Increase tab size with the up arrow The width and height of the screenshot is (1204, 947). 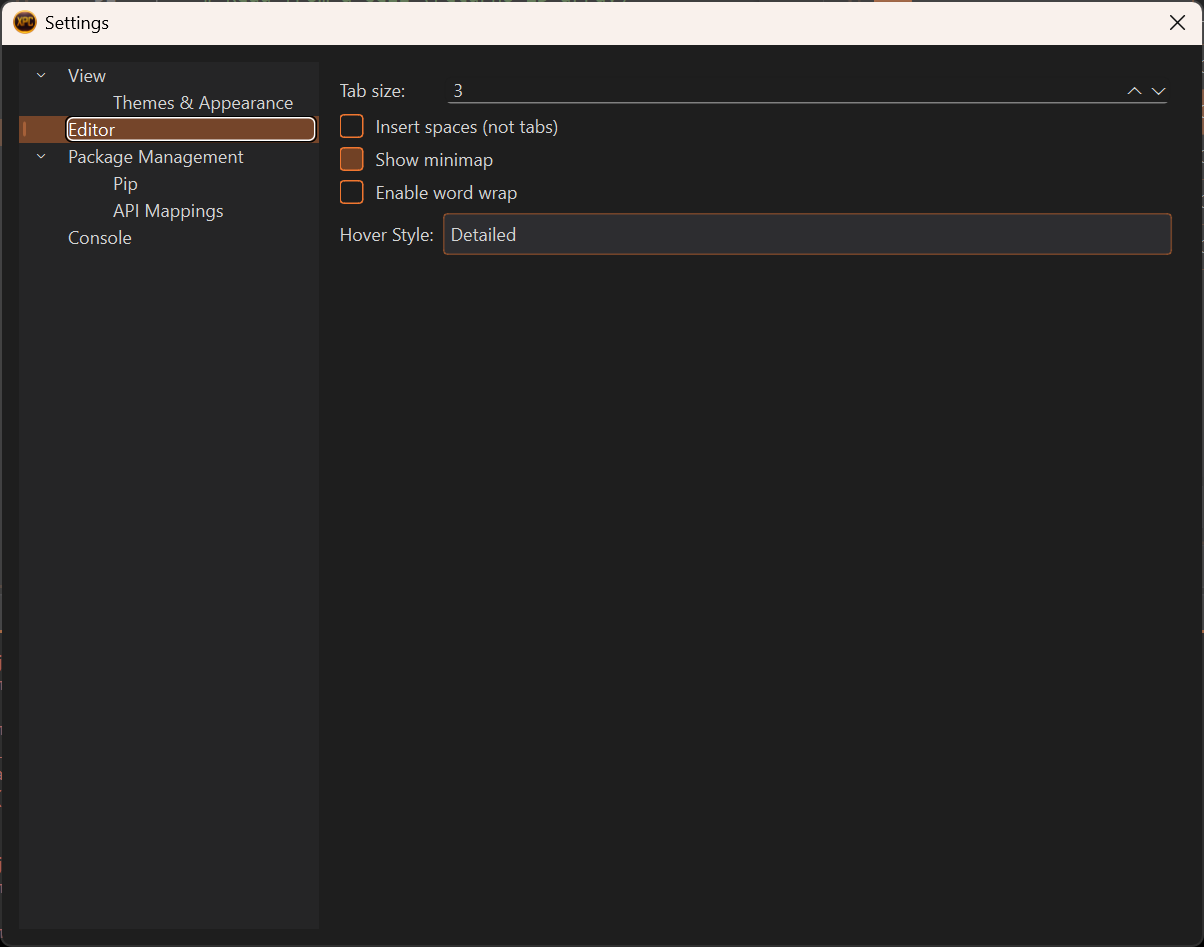[x=1134, y=91]
